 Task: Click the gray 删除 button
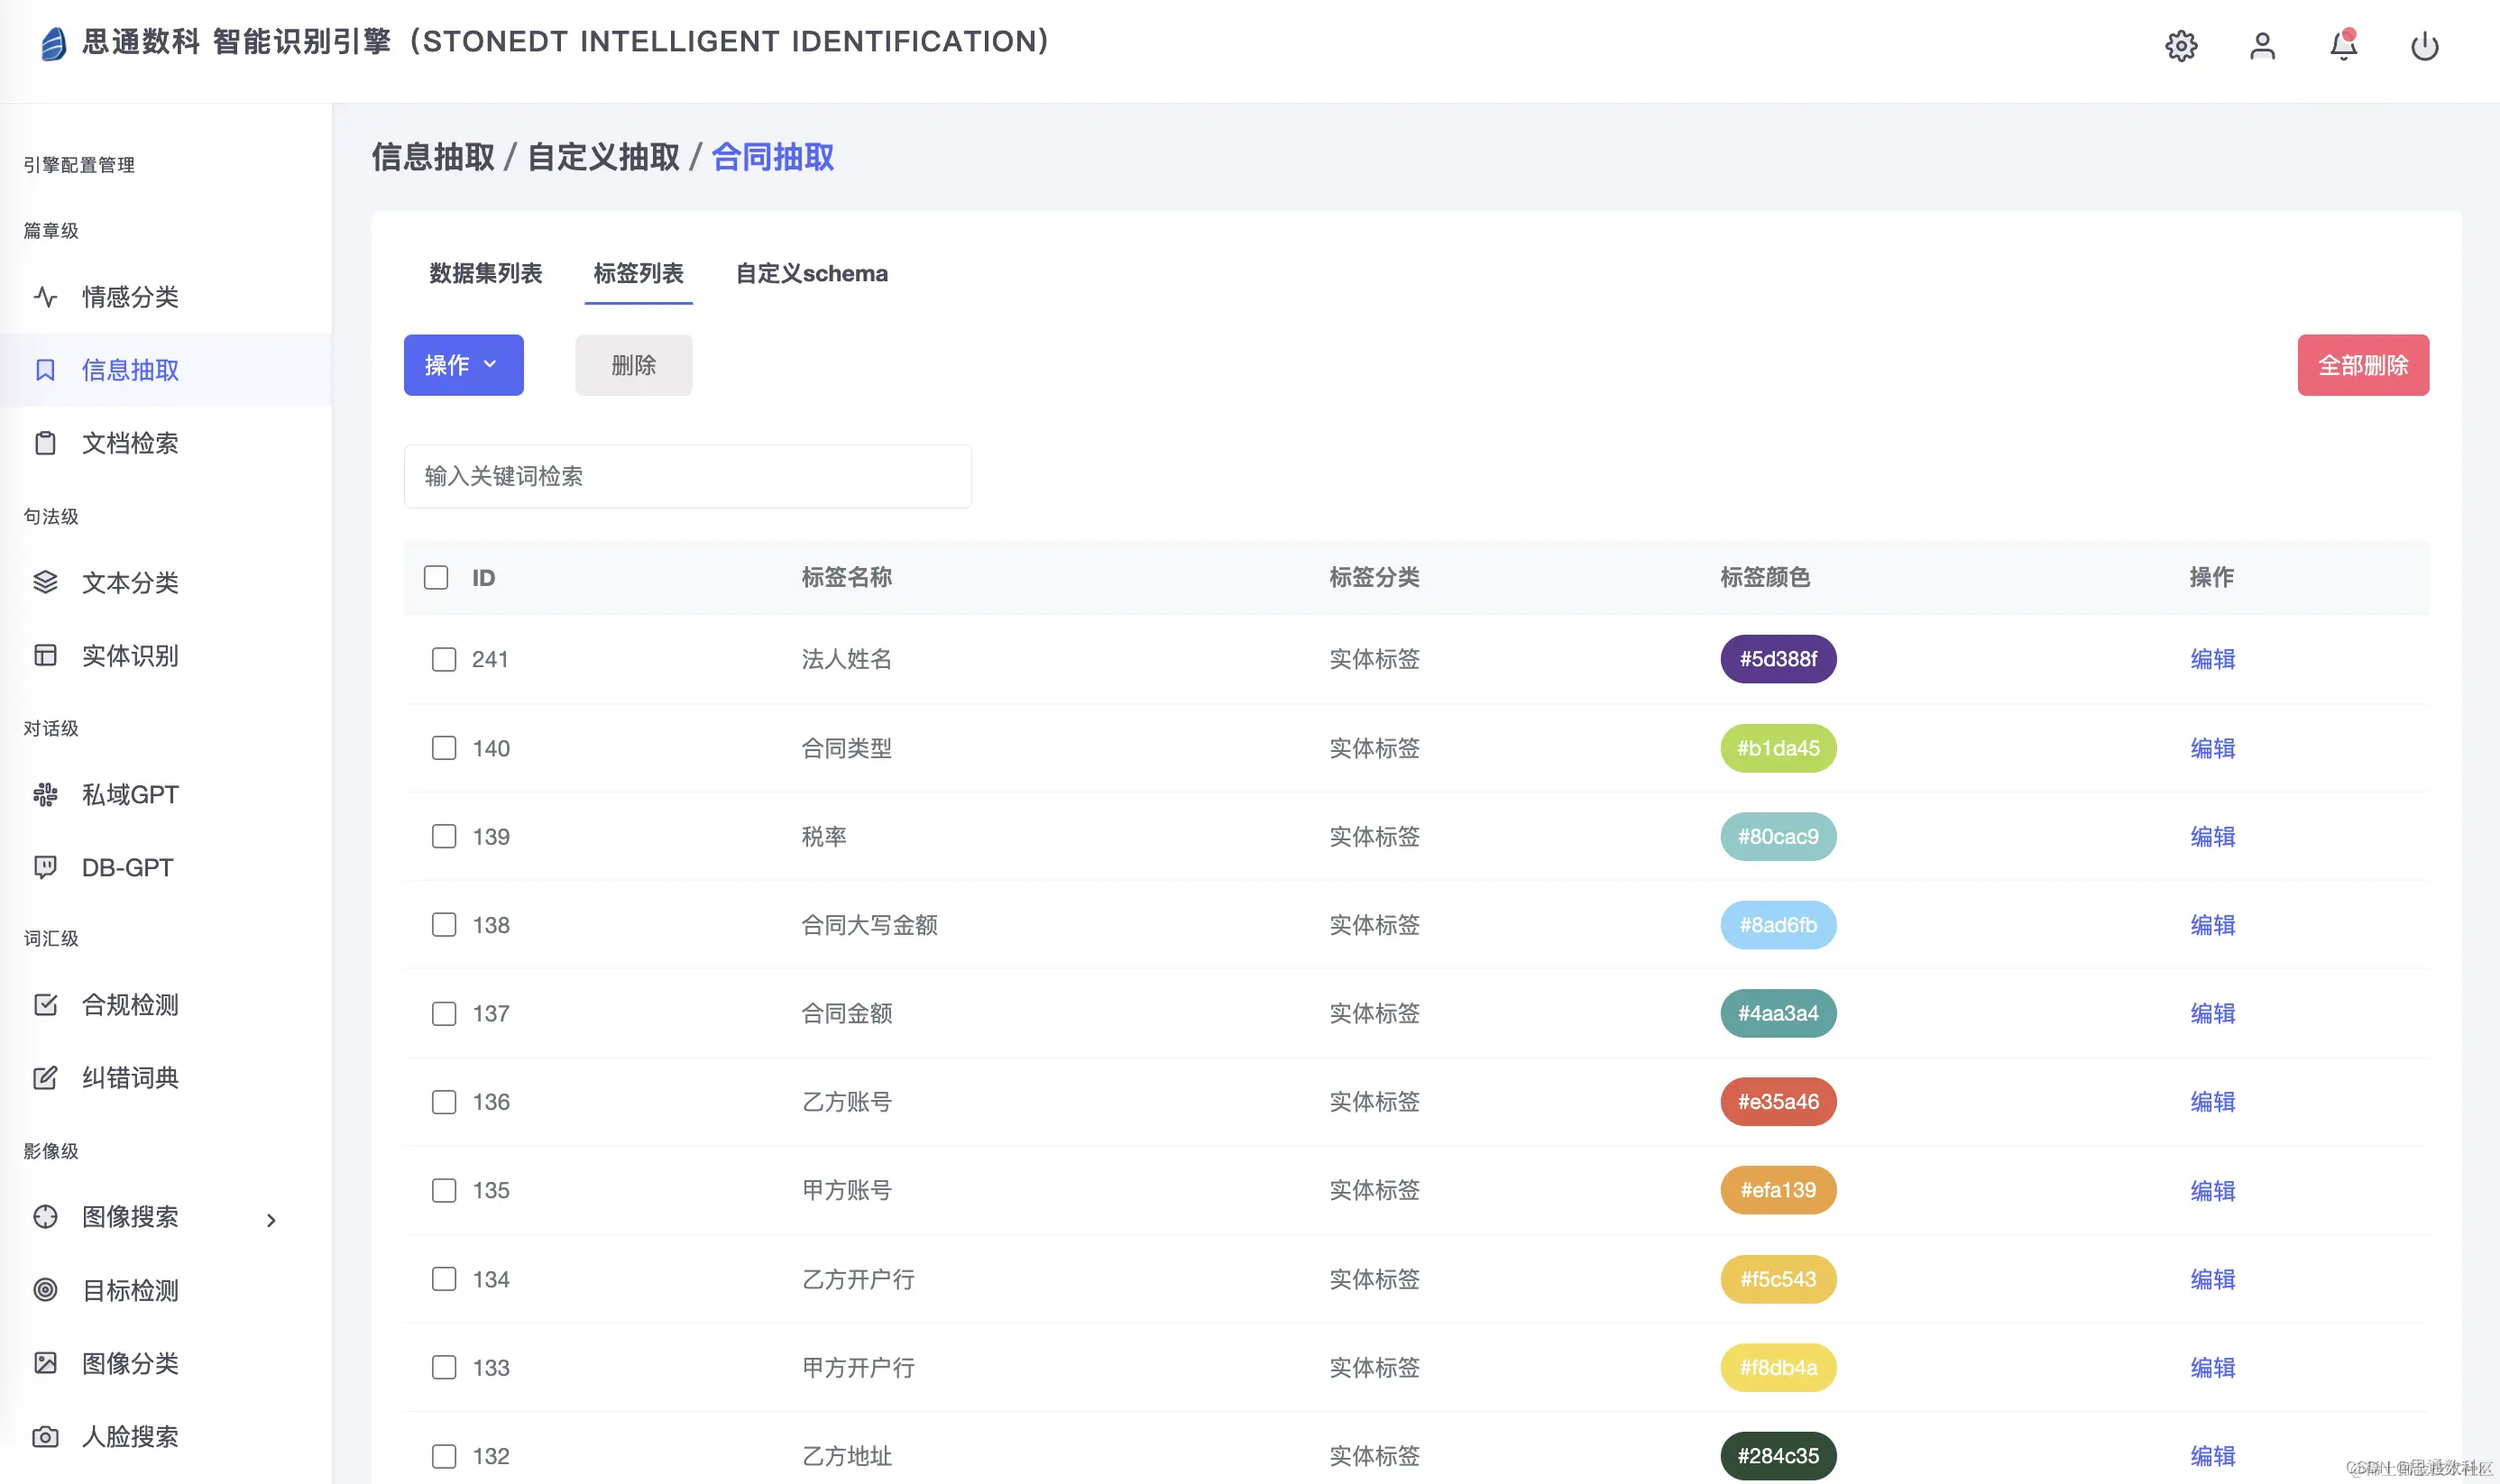(633, 365)
